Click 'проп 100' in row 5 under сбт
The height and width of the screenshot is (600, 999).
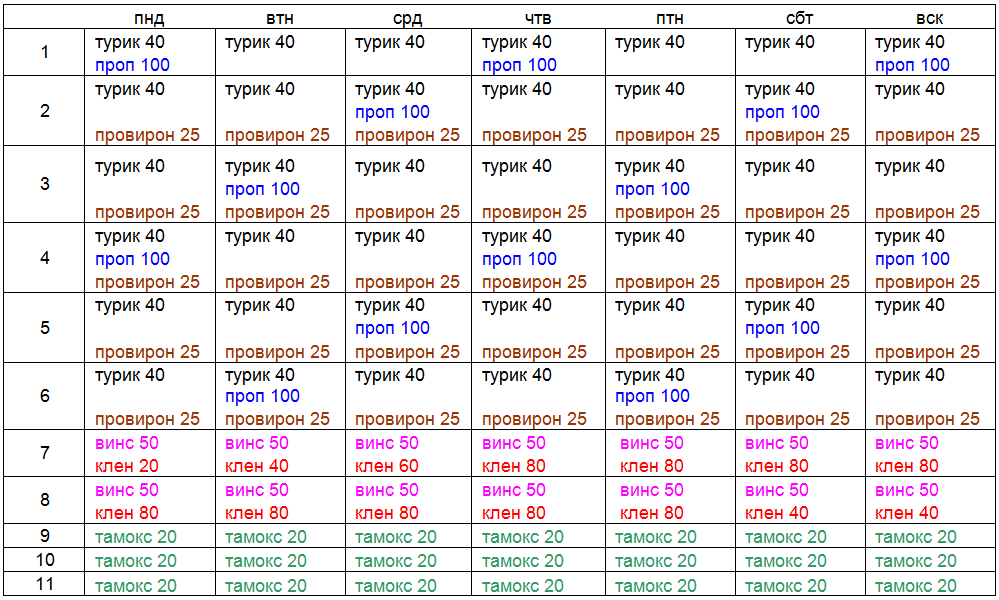pyautogui.click(x=782, y=328)
